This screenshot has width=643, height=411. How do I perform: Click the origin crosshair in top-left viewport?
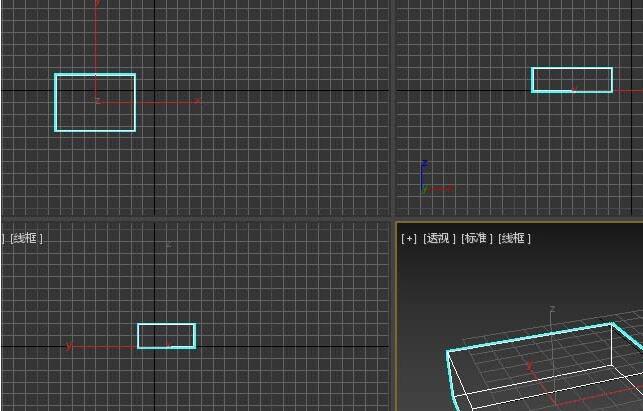tap(154, 90)
